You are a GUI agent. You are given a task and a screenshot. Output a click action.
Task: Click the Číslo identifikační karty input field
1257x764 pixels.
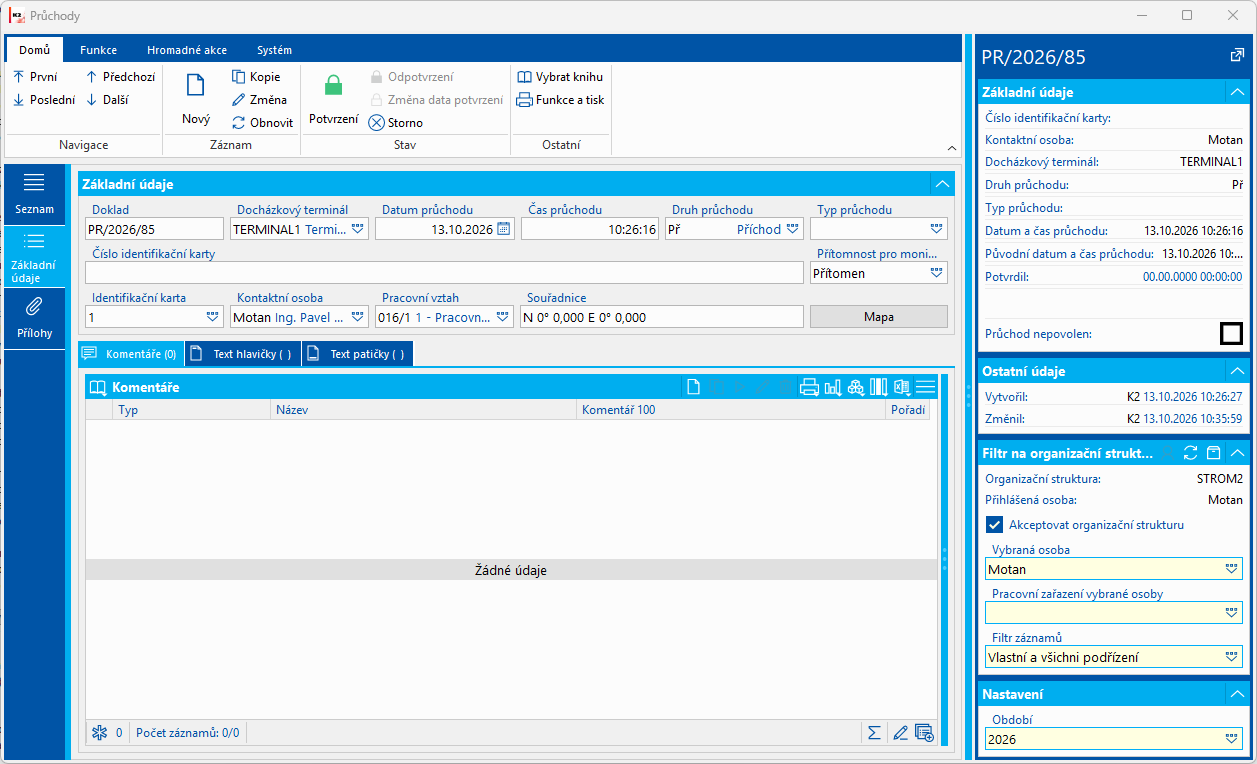[444, 273]
